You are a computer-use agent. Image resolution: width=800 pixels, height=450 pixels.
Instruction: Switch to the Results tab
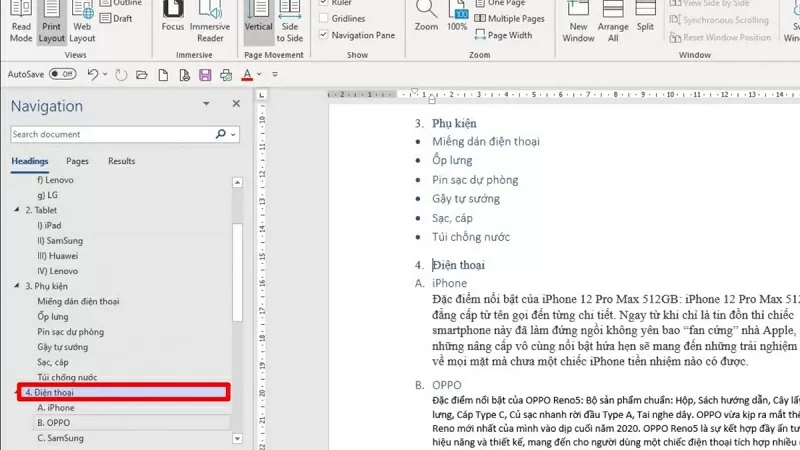121,161
